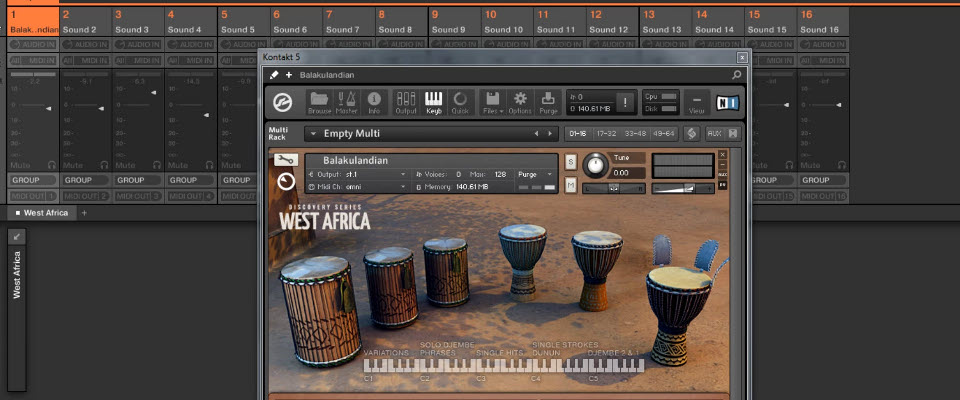Click the panic exclamation button in Kontakt
The height and width of the screenshot is (400, 960).
point(624,102)
